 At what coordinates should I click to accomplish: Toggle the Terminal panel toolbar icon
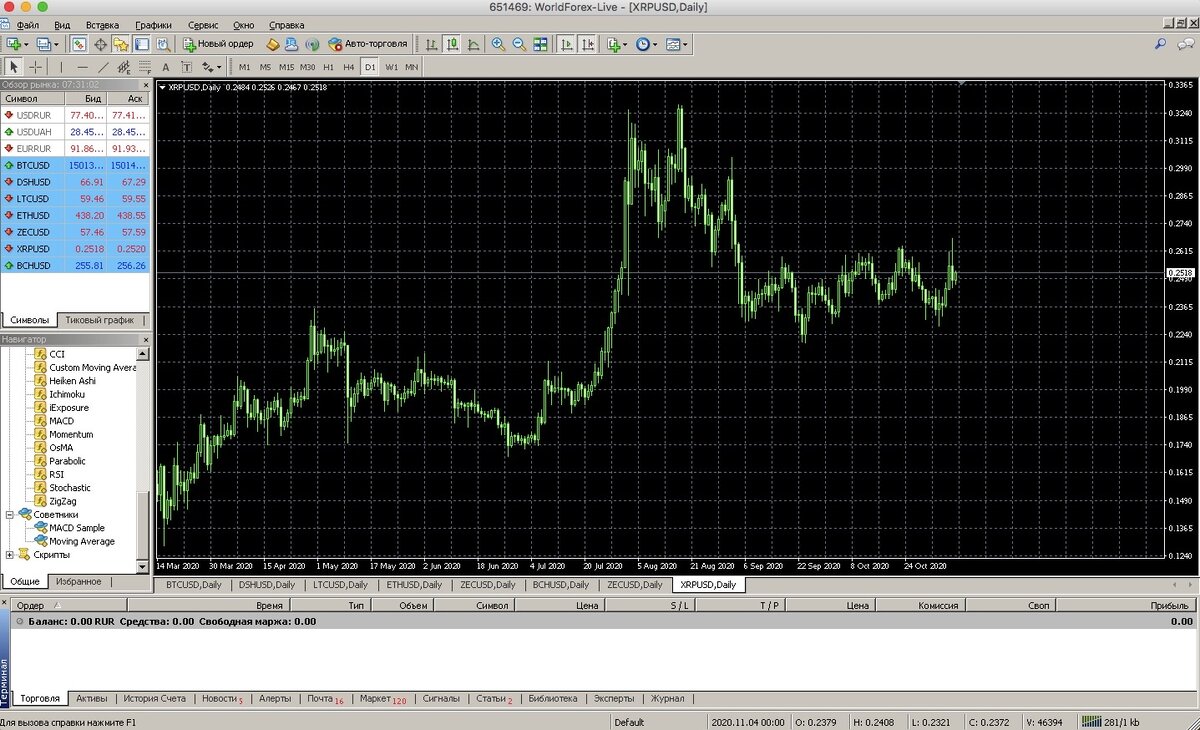[x=141, y=44]
